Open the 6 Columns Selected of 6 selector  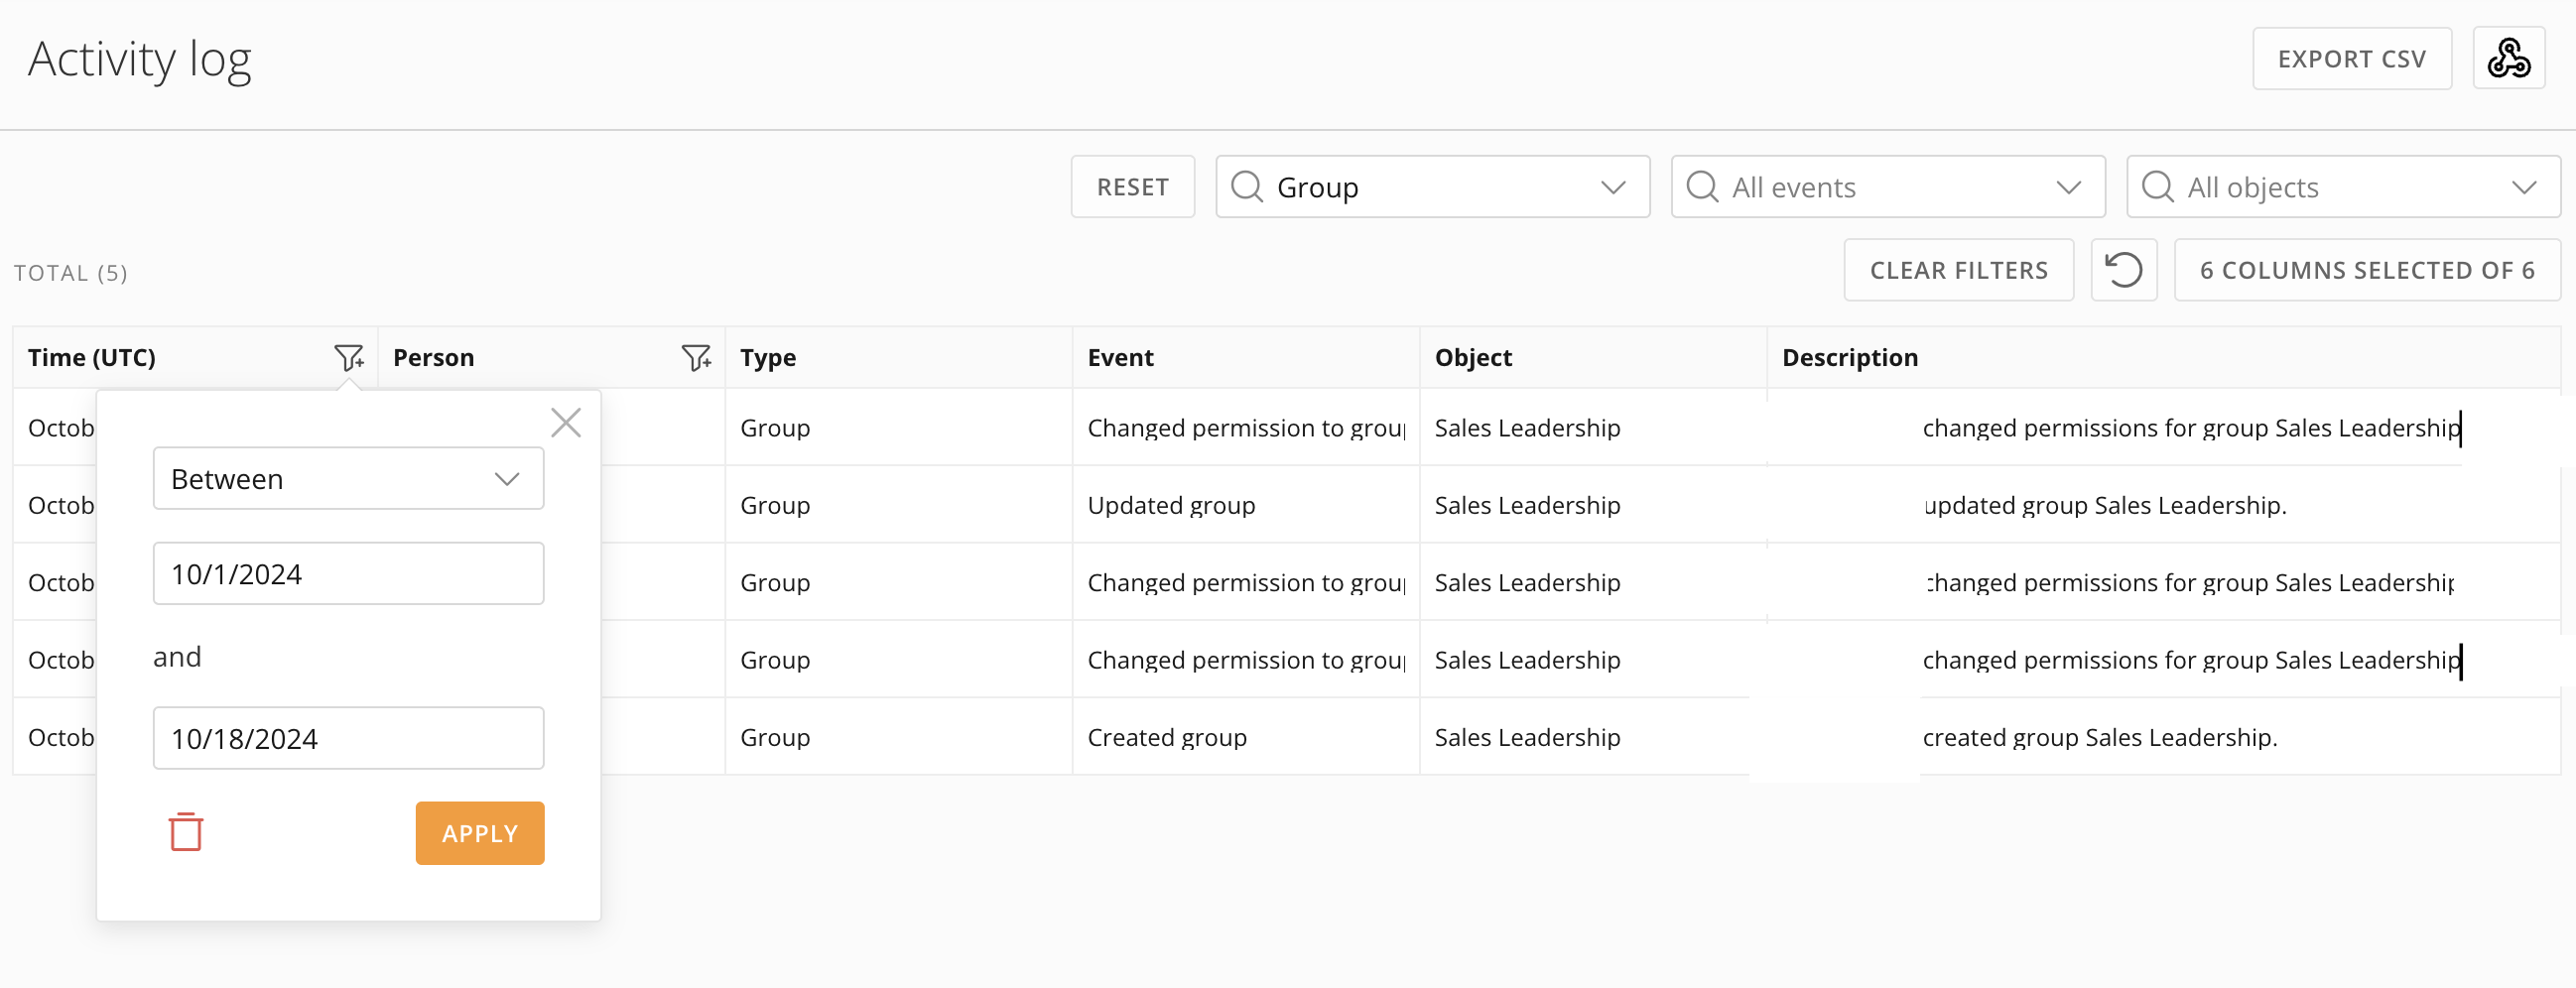coord(2366,270)
